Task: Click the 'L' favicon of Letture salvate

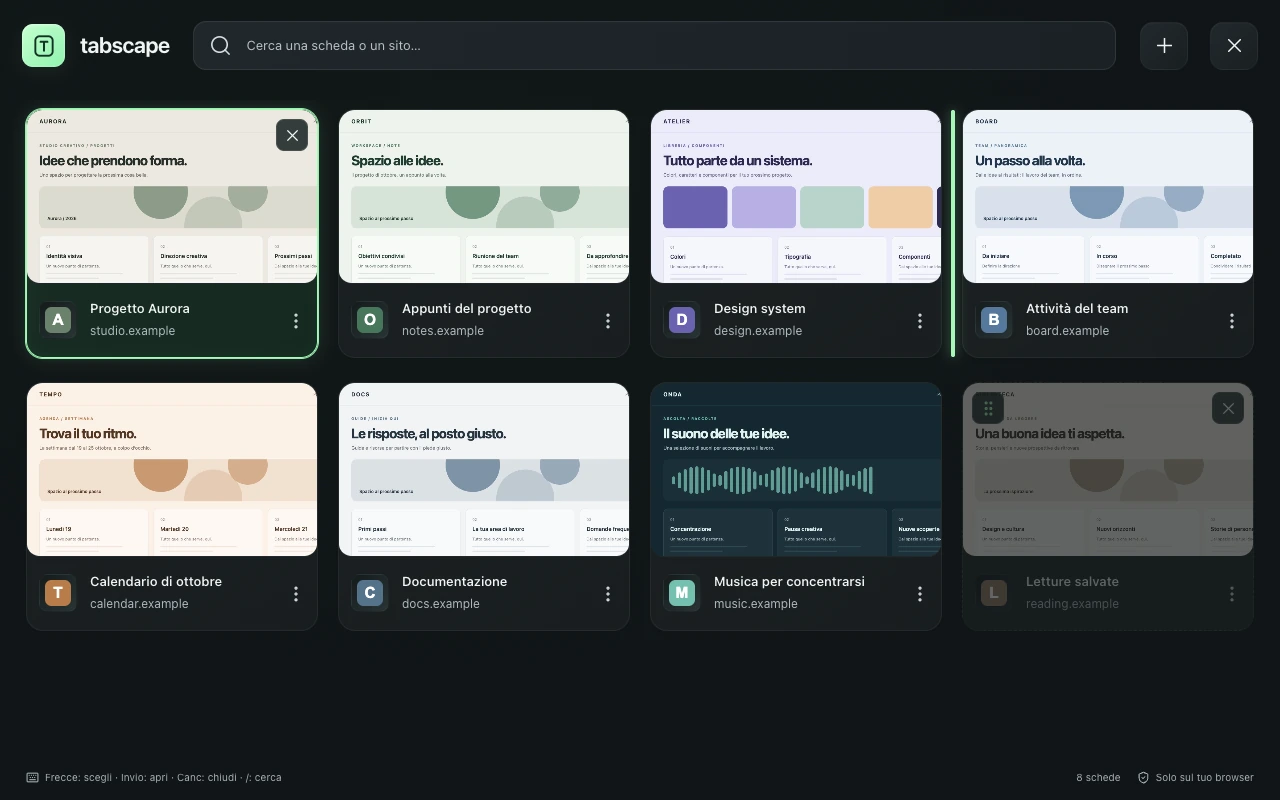Action: click(x=994, y=593)
